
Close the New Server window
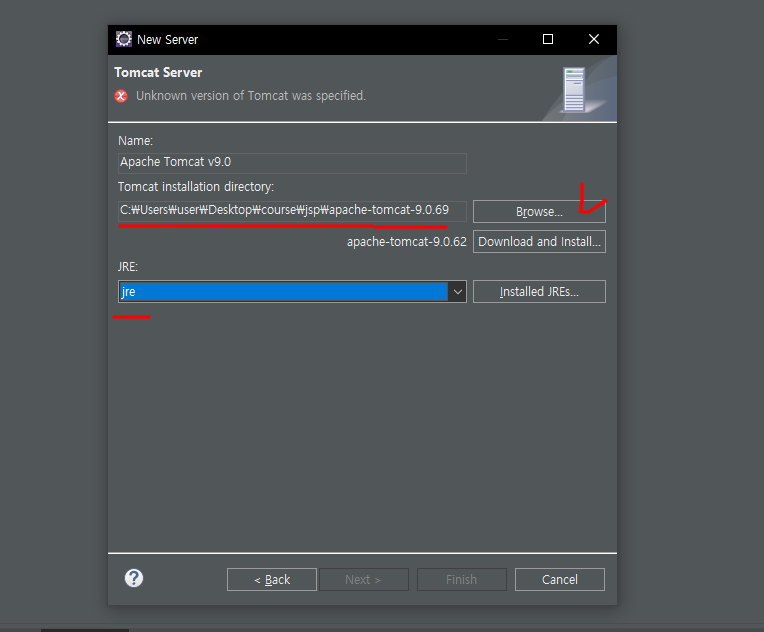point(593,39)
